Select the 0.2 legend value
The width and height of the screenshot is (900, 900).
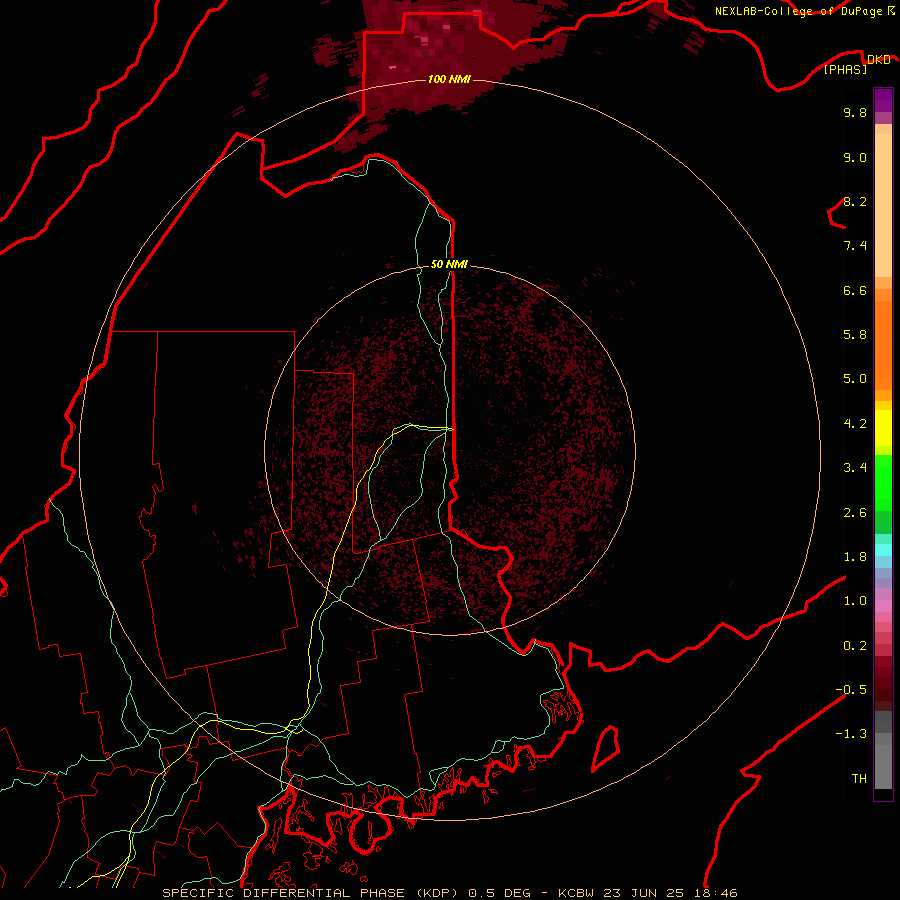pos(855,646)
